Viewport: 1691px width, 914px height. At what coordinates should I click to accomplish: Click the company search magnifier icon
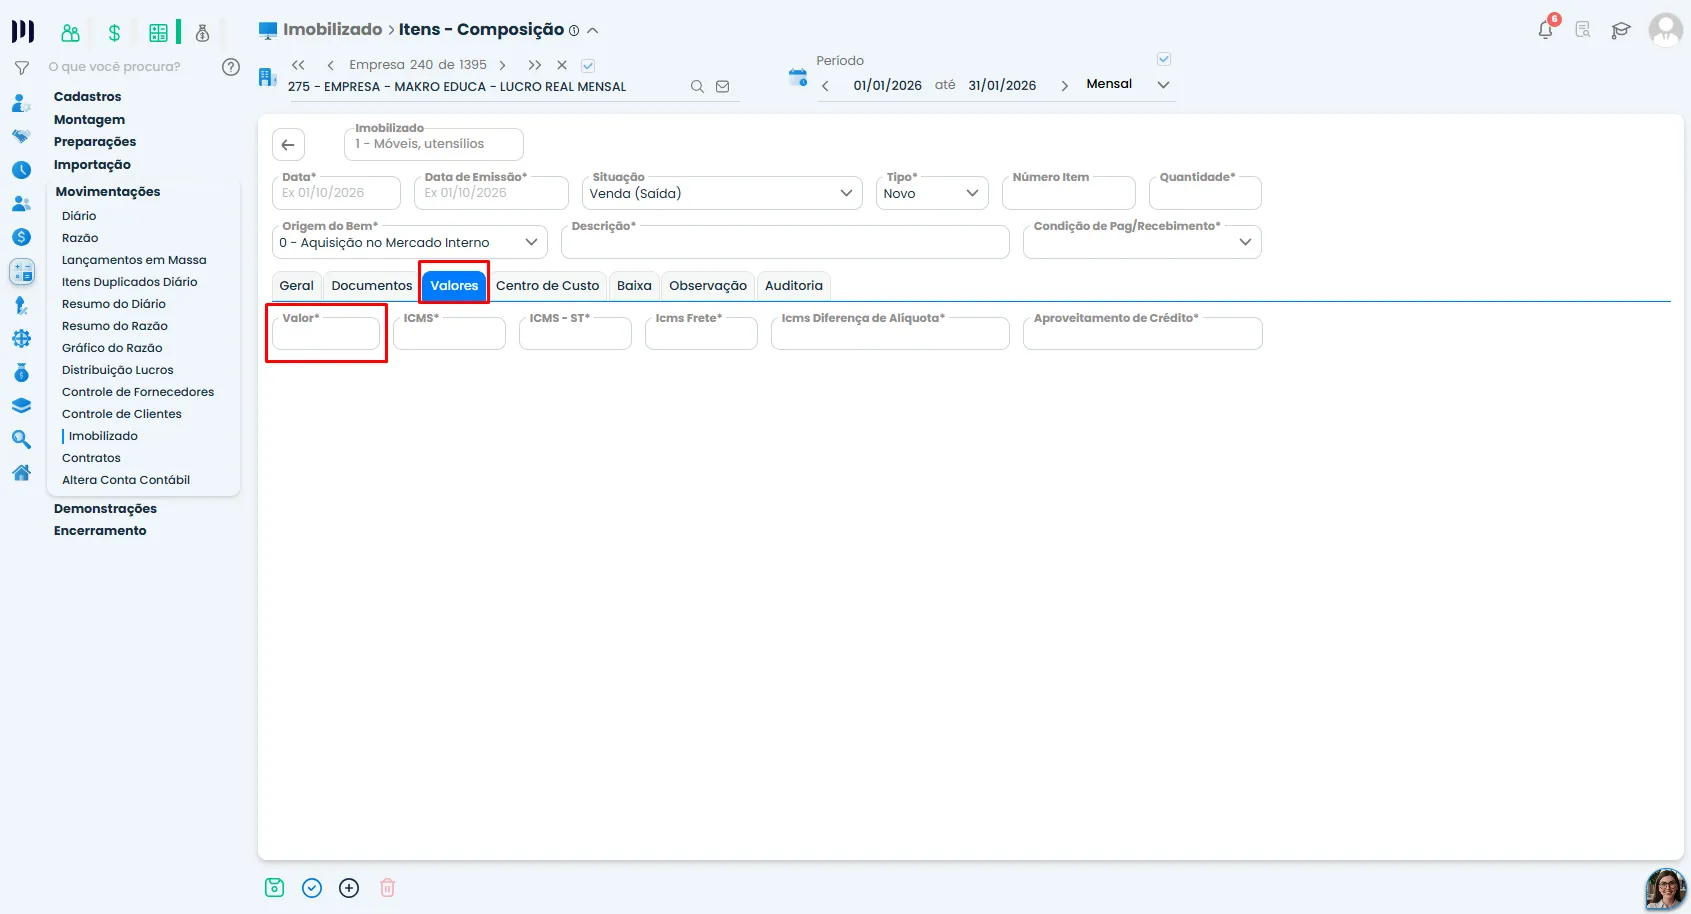(x=697, y=87)
